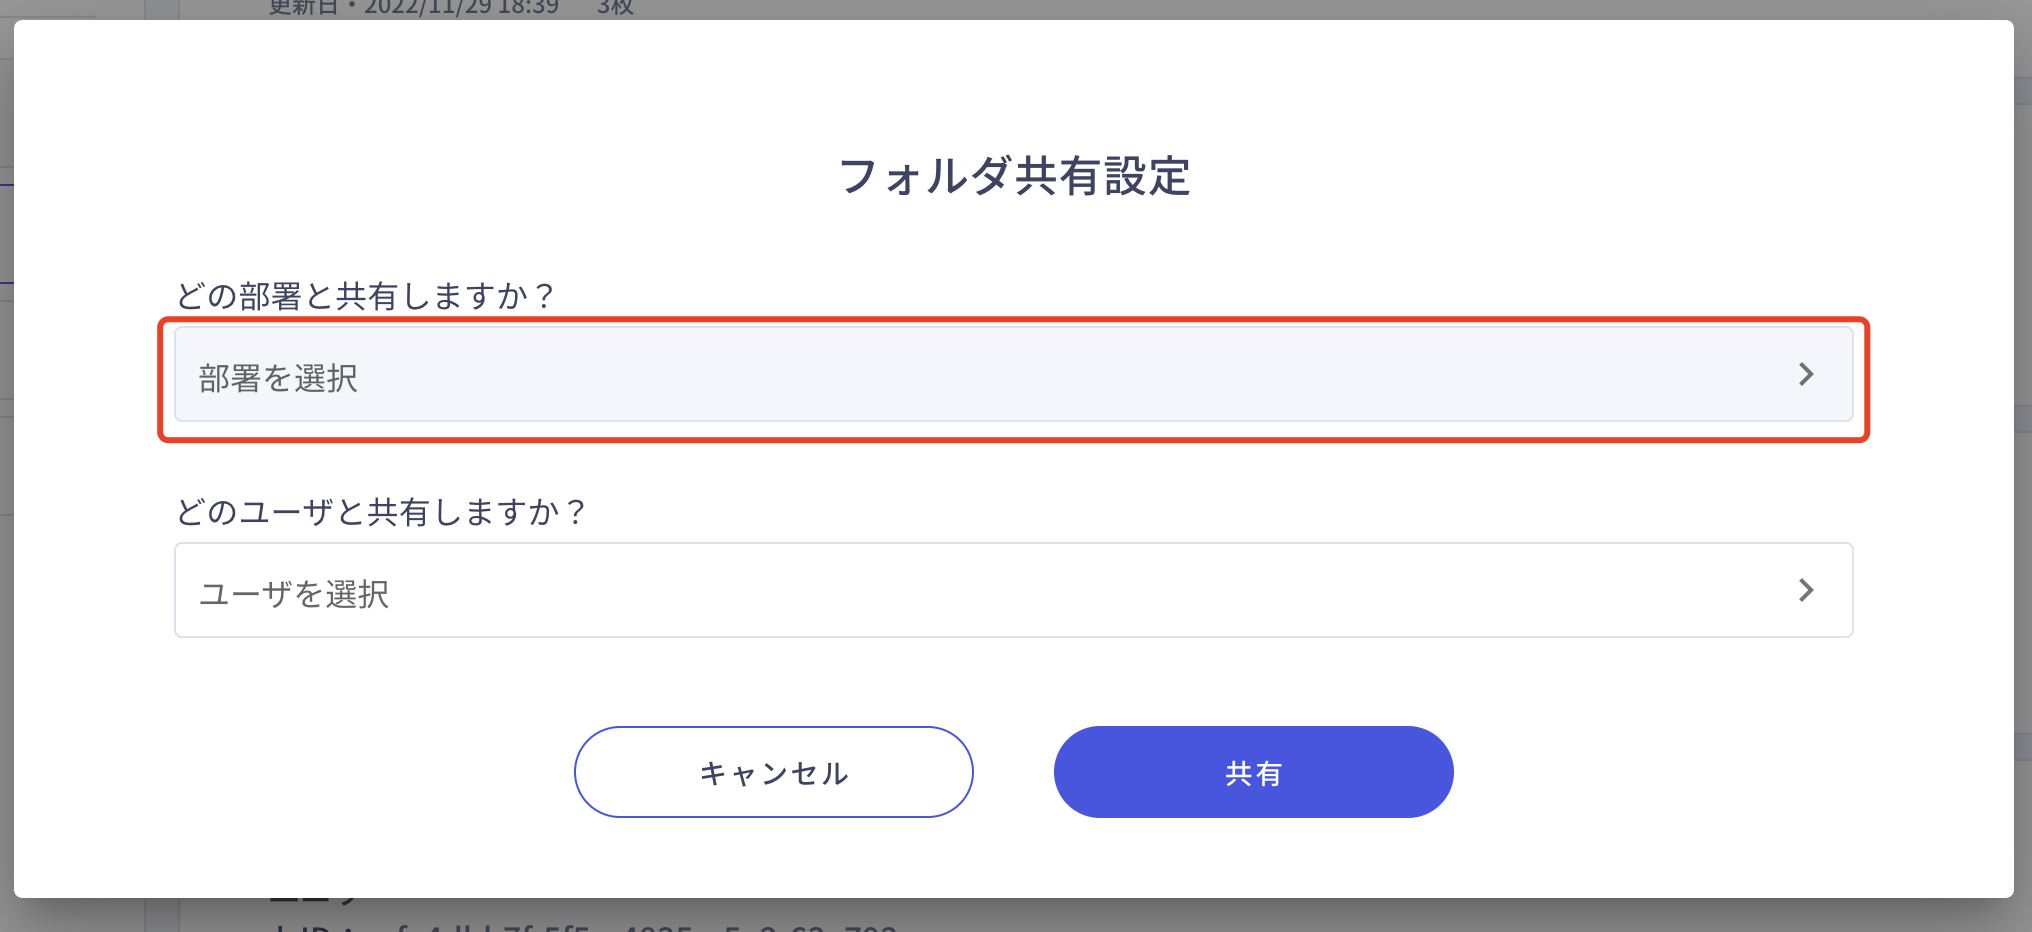Select the ユーザを選択 placeholder text

[294, 594]
